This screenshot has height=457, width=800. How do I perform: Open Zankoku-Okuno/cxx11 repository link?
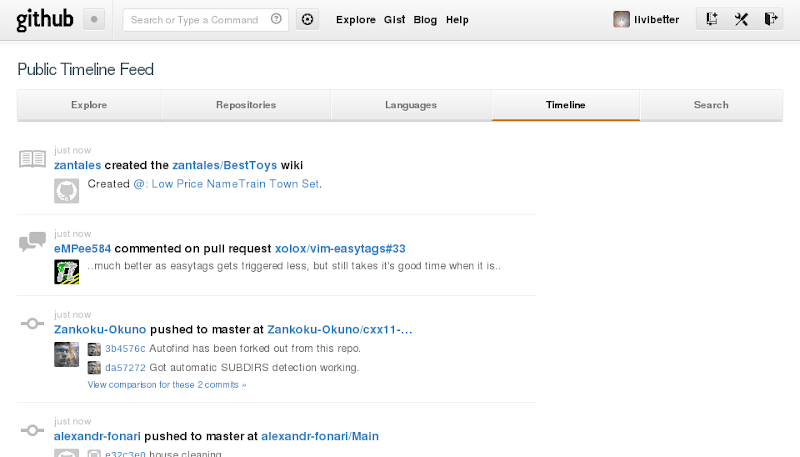tap(340, 329)
